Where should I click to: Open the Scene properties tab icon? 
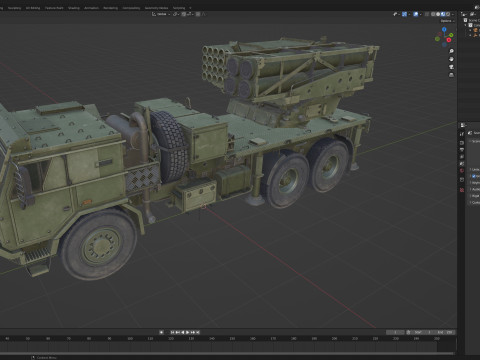coord(462,164)
